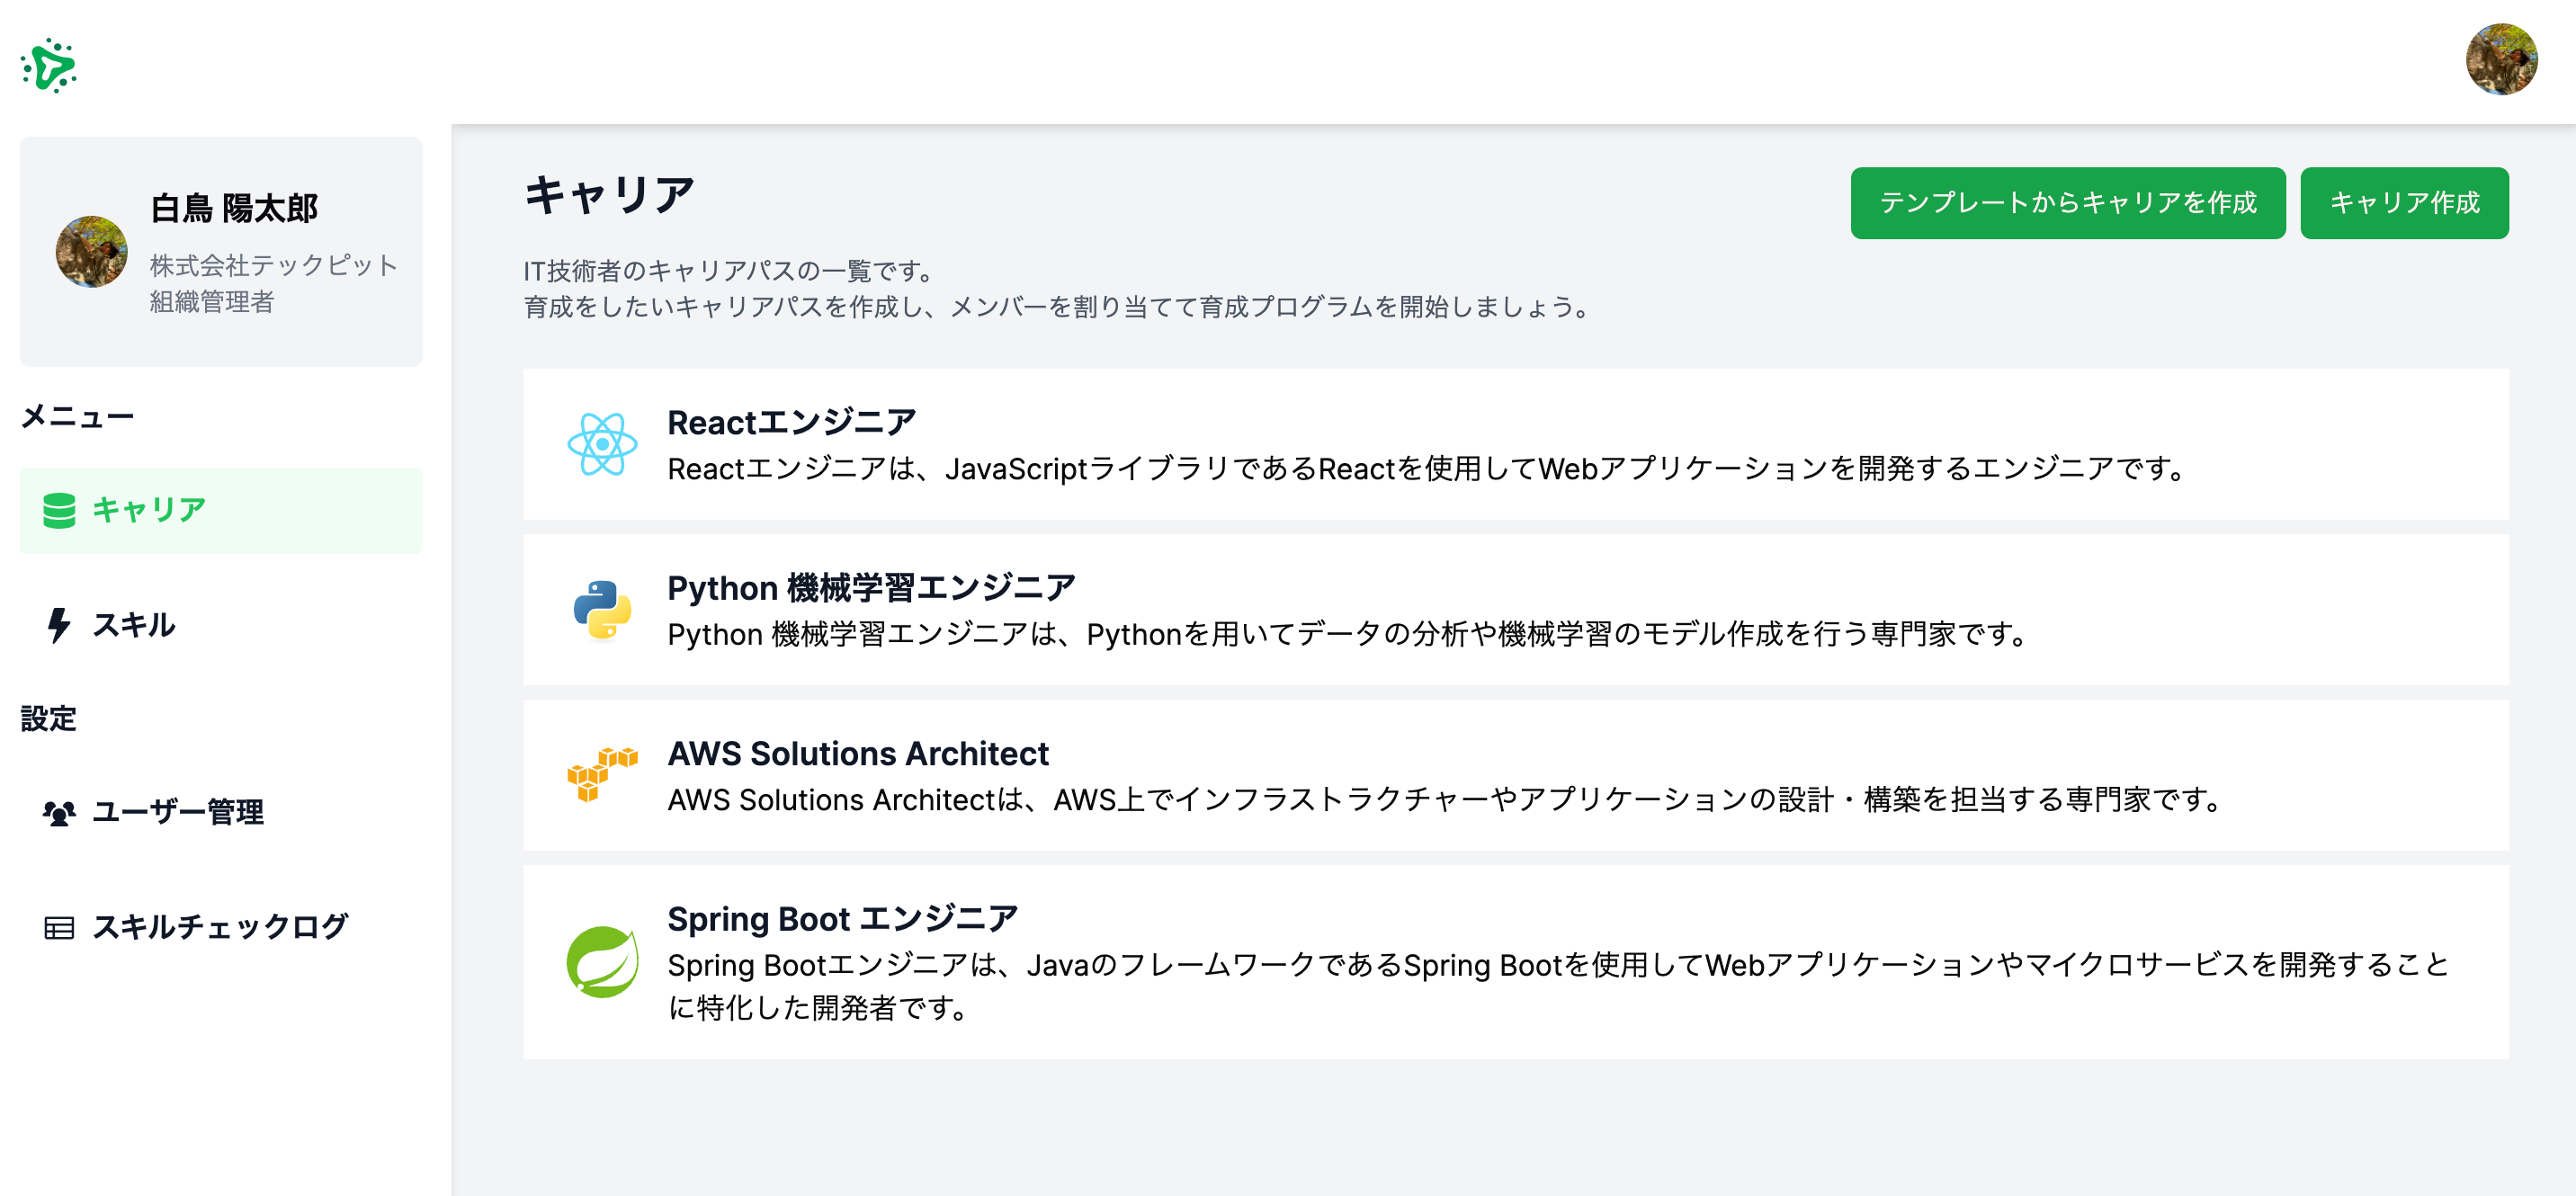2576x1196 pixels.
Task: Open スキル menu item
Action: 134,625
